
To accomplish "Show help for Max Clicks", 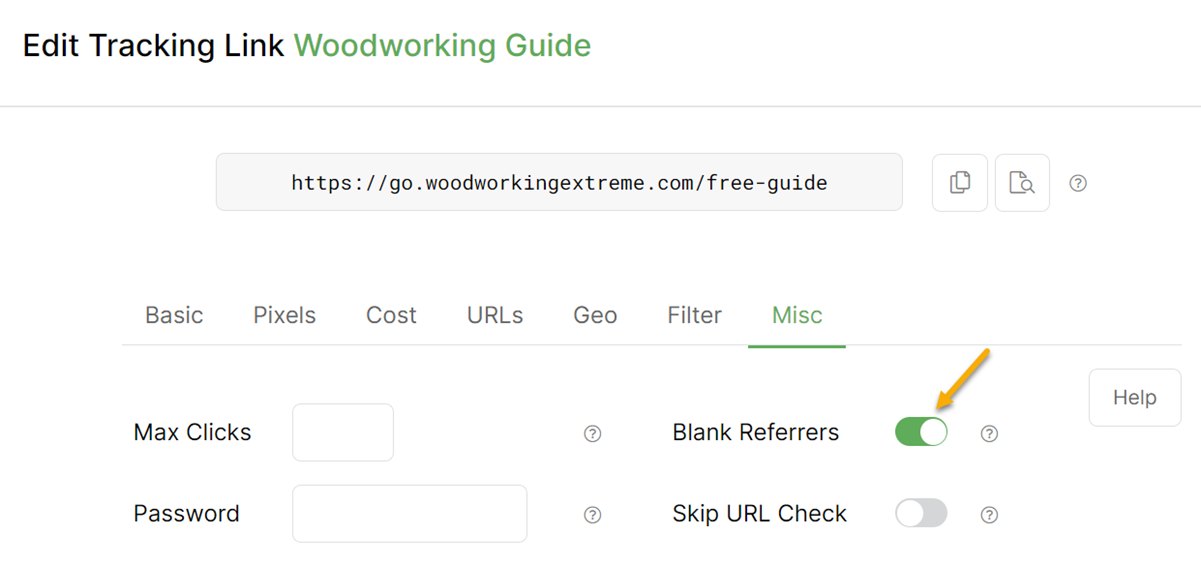I will click(592, 433).
